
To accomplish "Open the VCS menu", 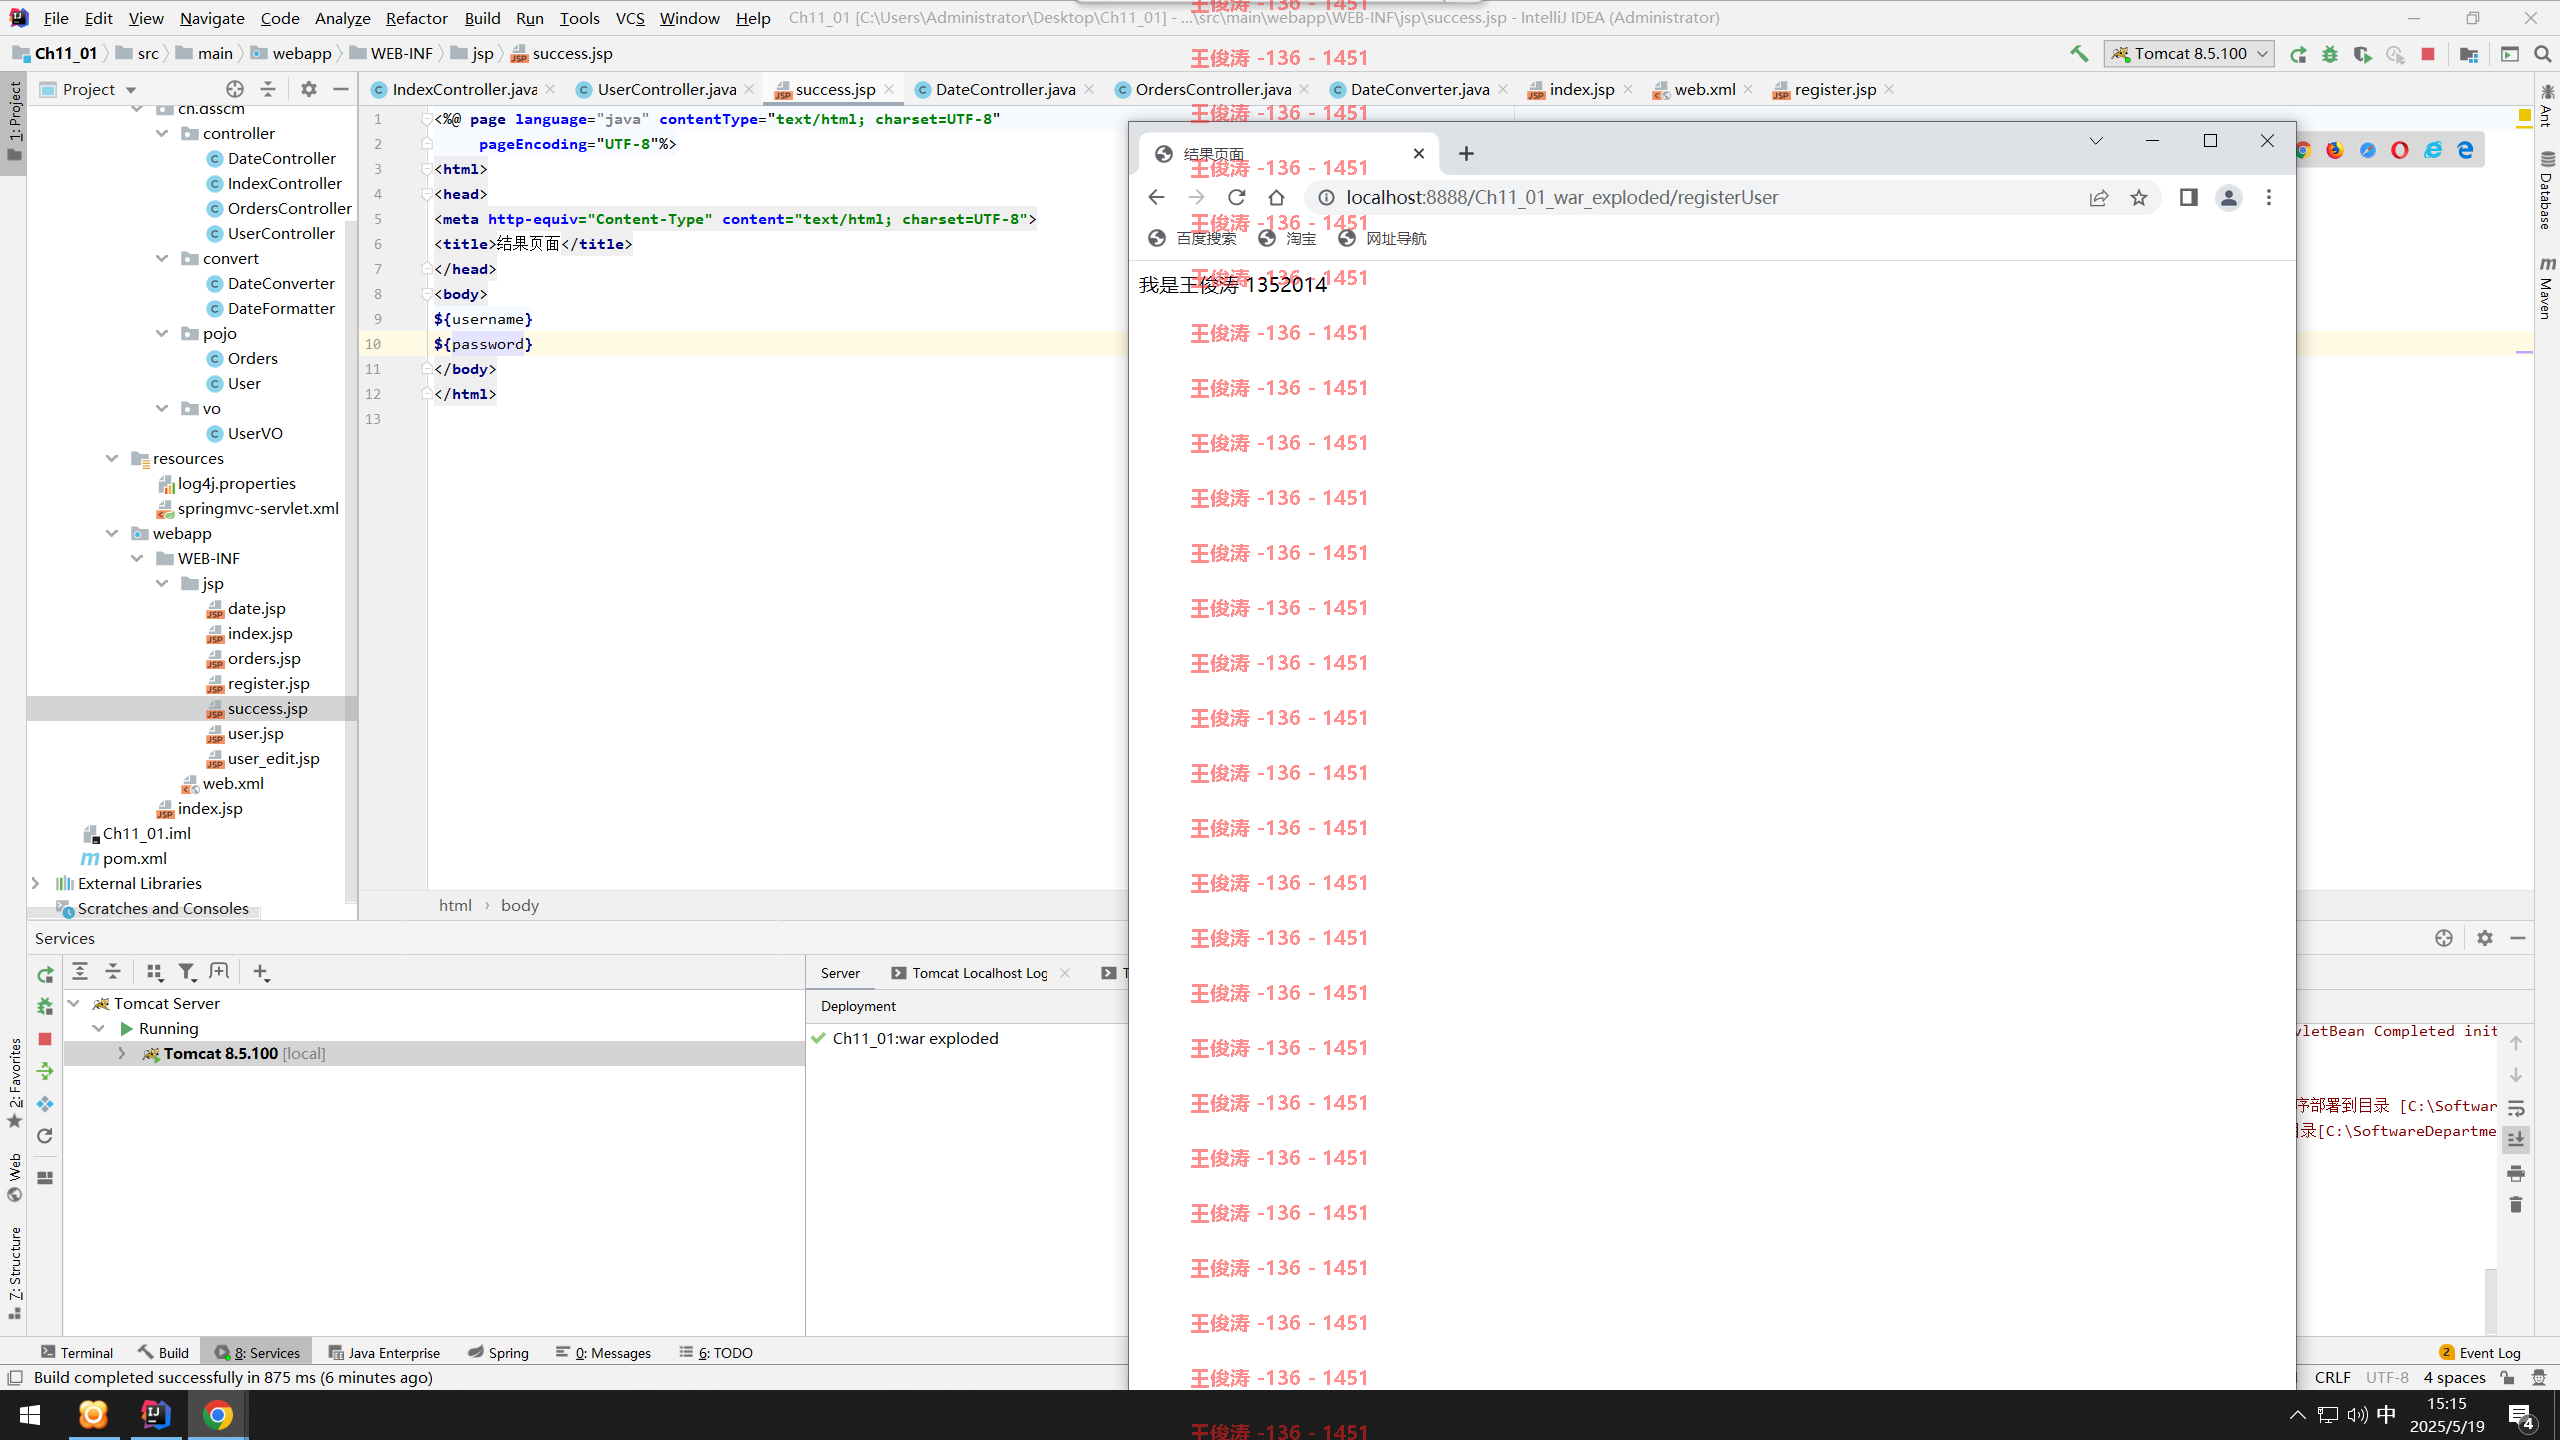I will coord(630,18).
